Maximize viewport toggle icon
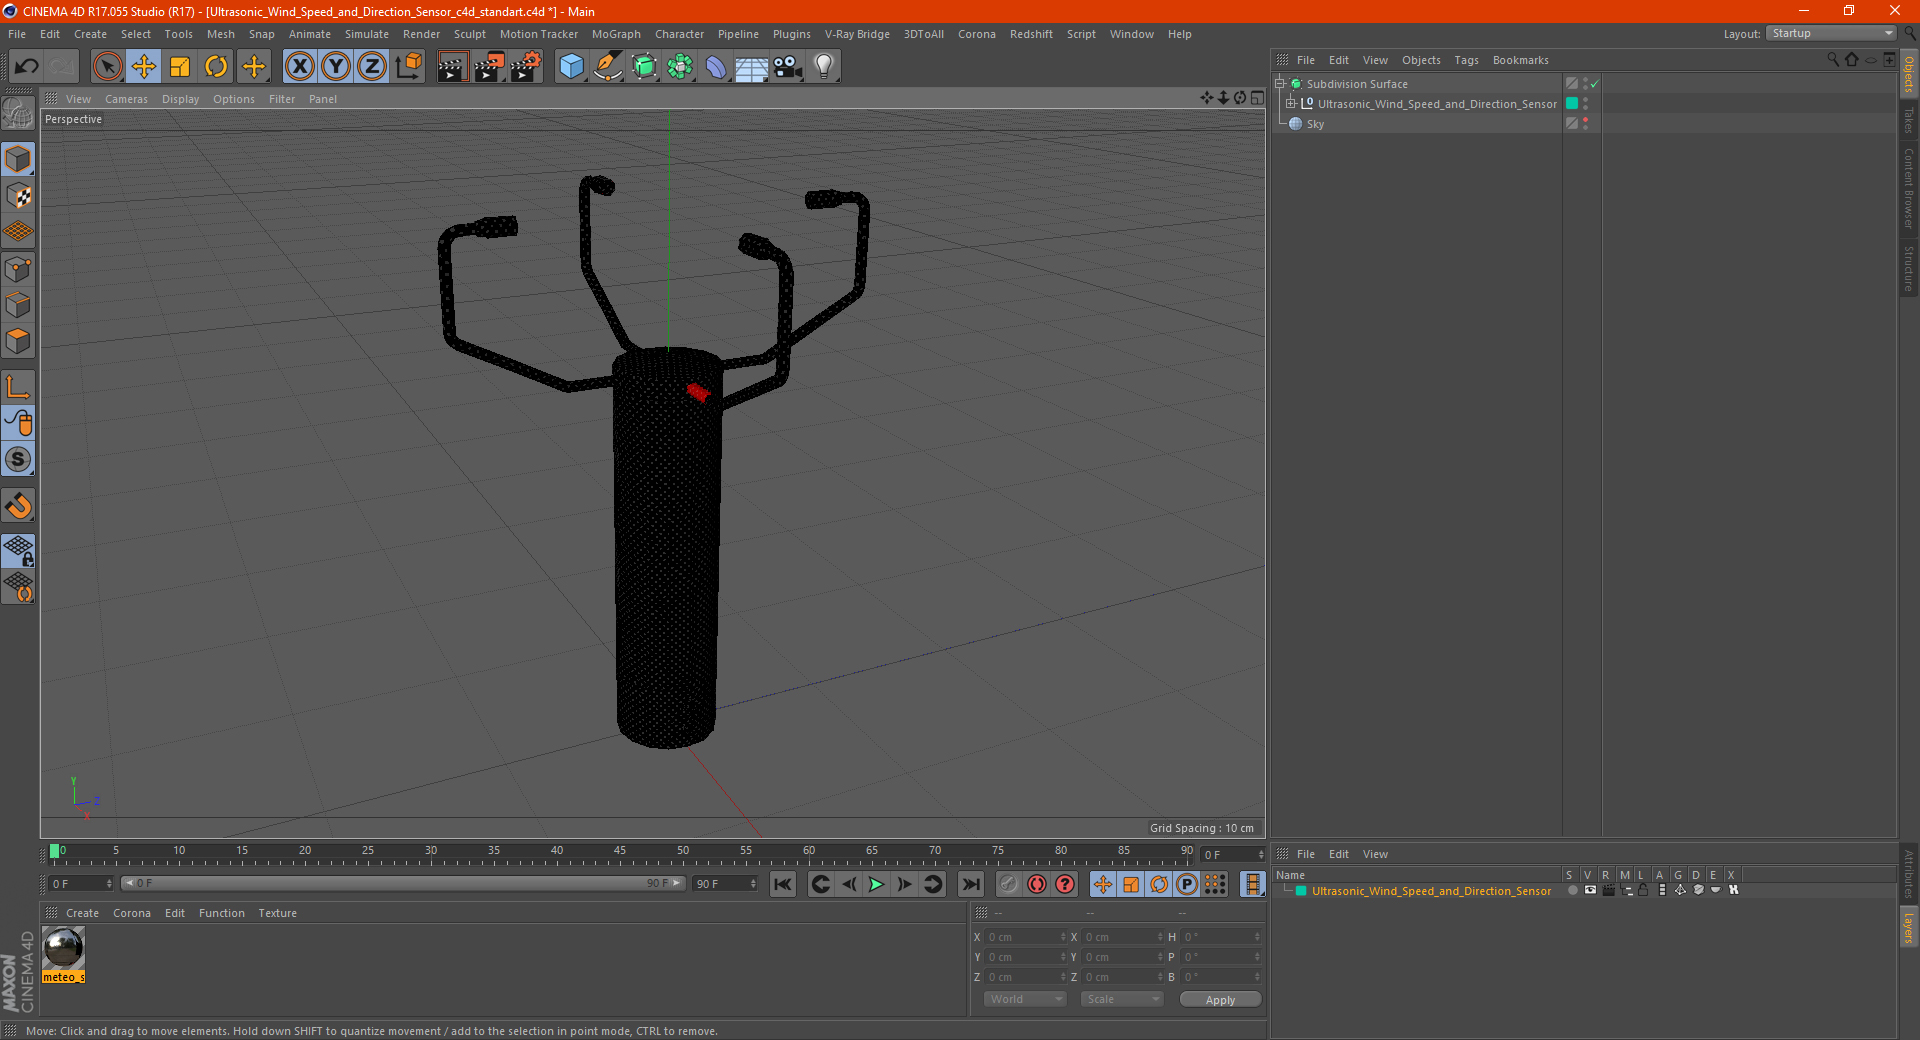This screenshot has width=1920, height=1040. (1257, 98)
